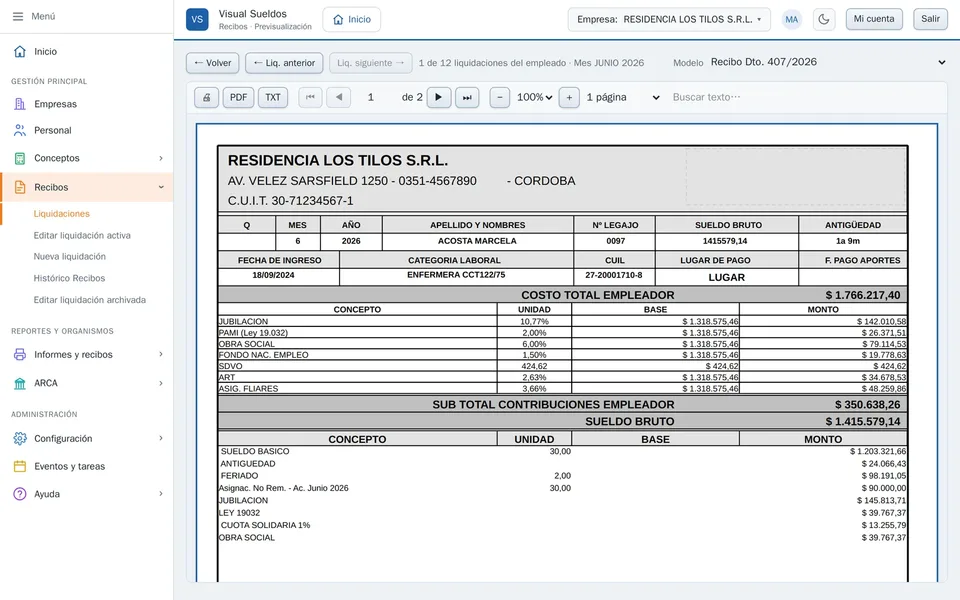Go to previous page arrow
This screenshot has height=600, width=960.
339,97
